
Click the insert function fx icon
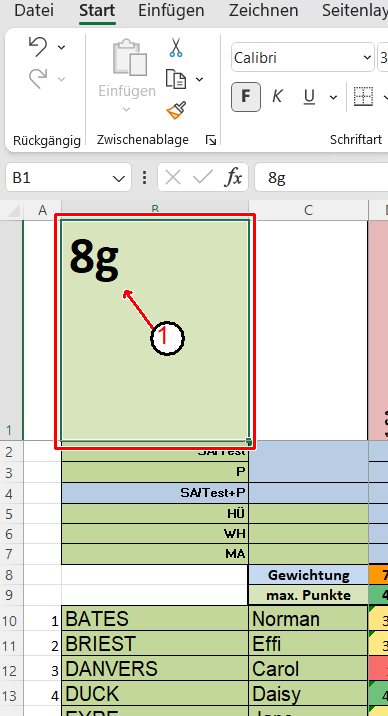(x=233, y=177)
